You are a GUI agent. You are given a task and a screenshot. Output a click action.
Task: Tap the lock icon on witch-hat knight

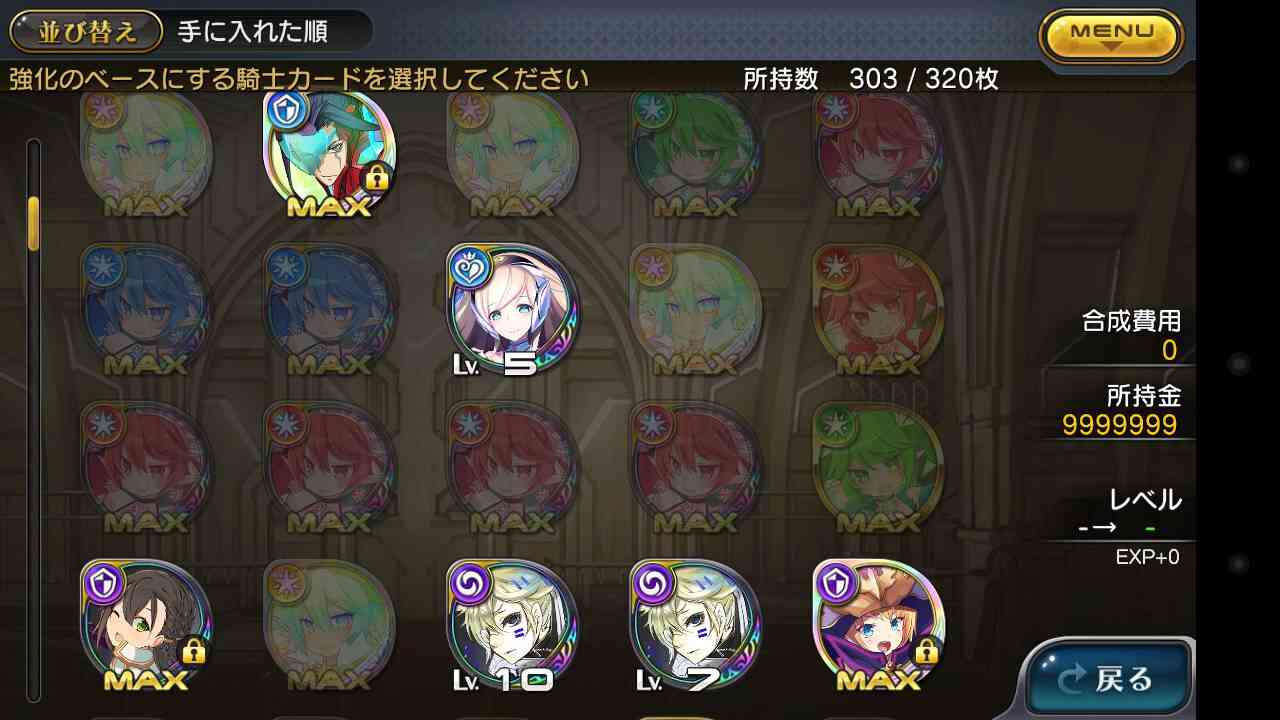click(927, 652)
